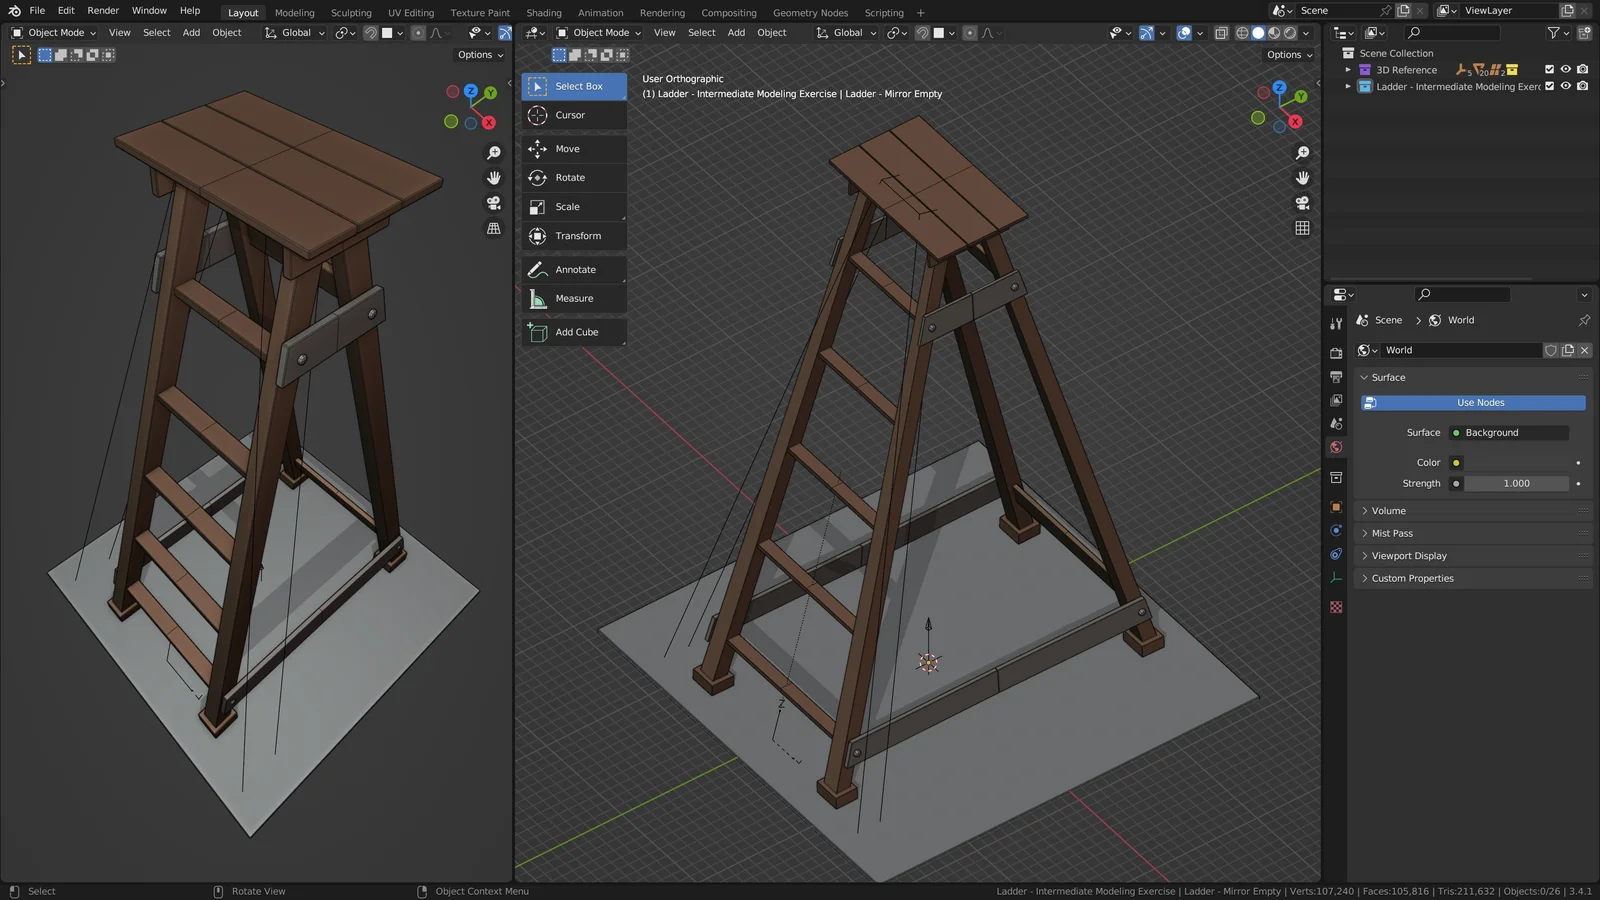Open Output Properties tab with printer icon
Image resolution: width=1600 pixels, height=900 pixels.
coord(1336,375)
